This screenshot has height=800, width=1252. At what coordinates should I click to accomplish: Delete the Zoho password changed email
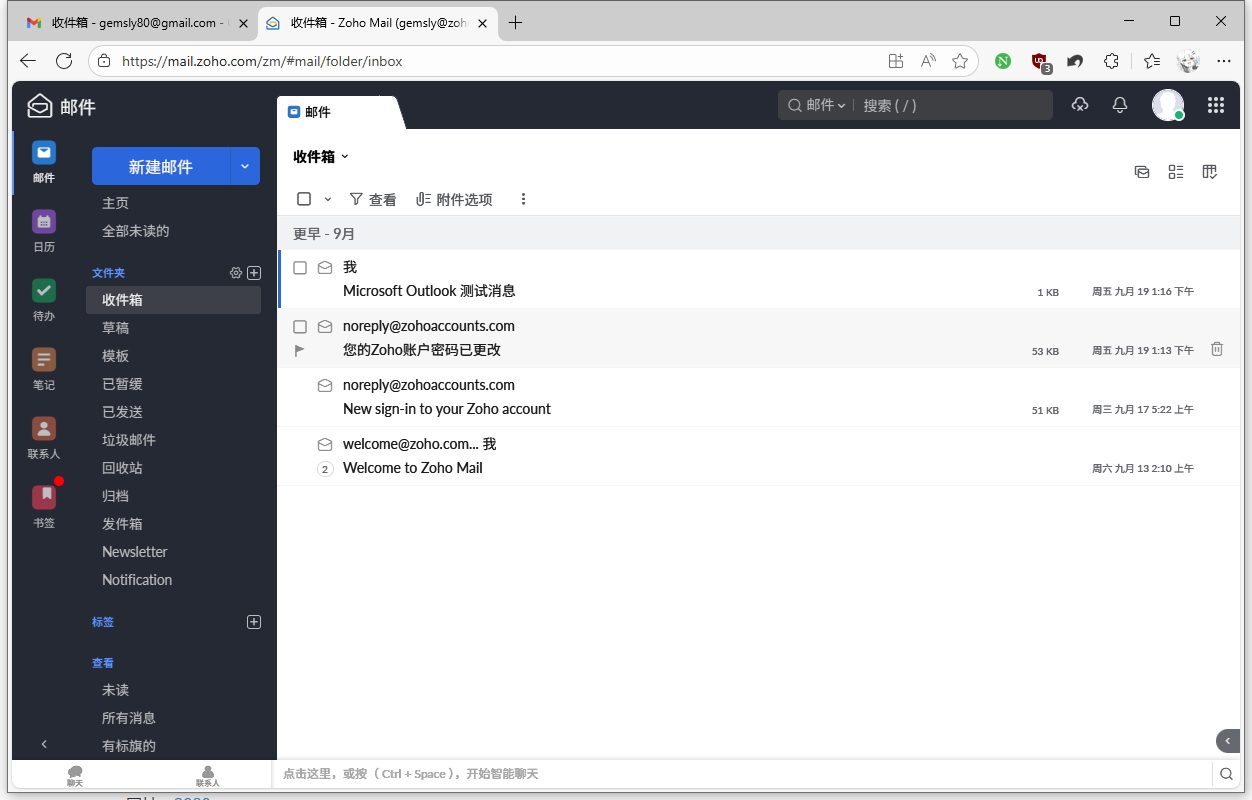(1217, 349)
